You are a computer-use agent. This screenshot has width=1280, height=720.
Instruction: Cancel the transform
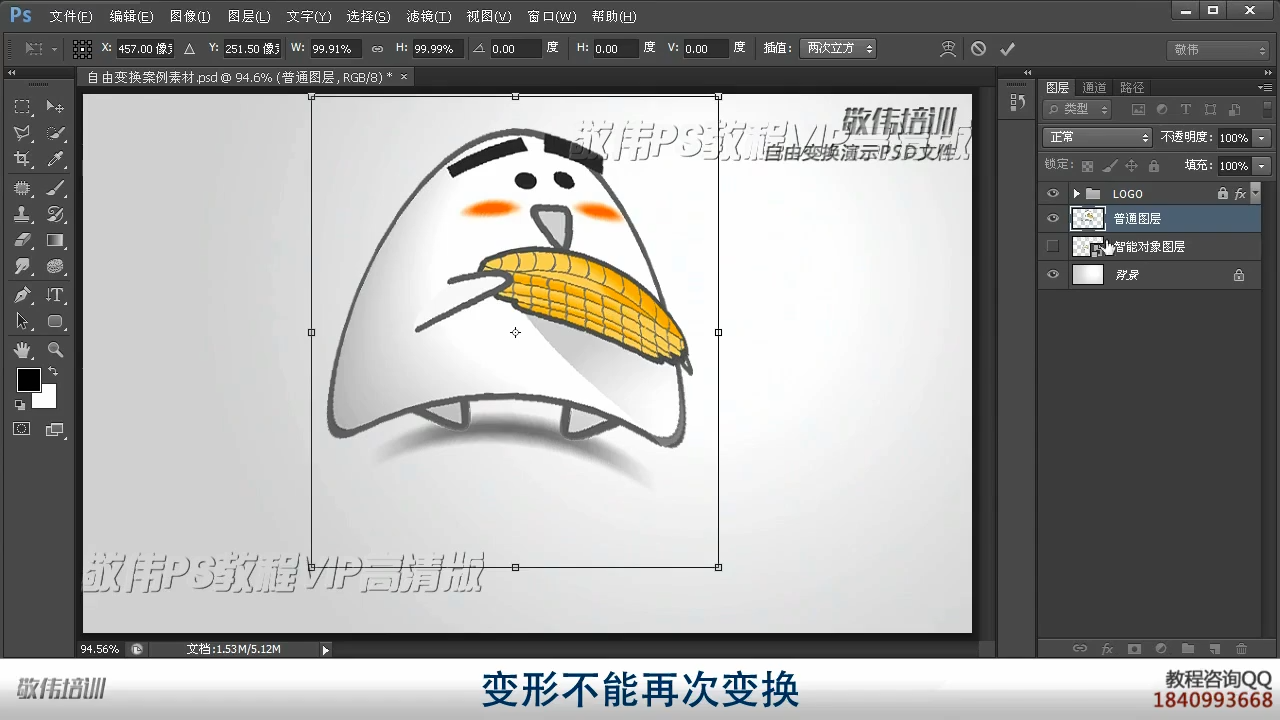tap(978, 48)
